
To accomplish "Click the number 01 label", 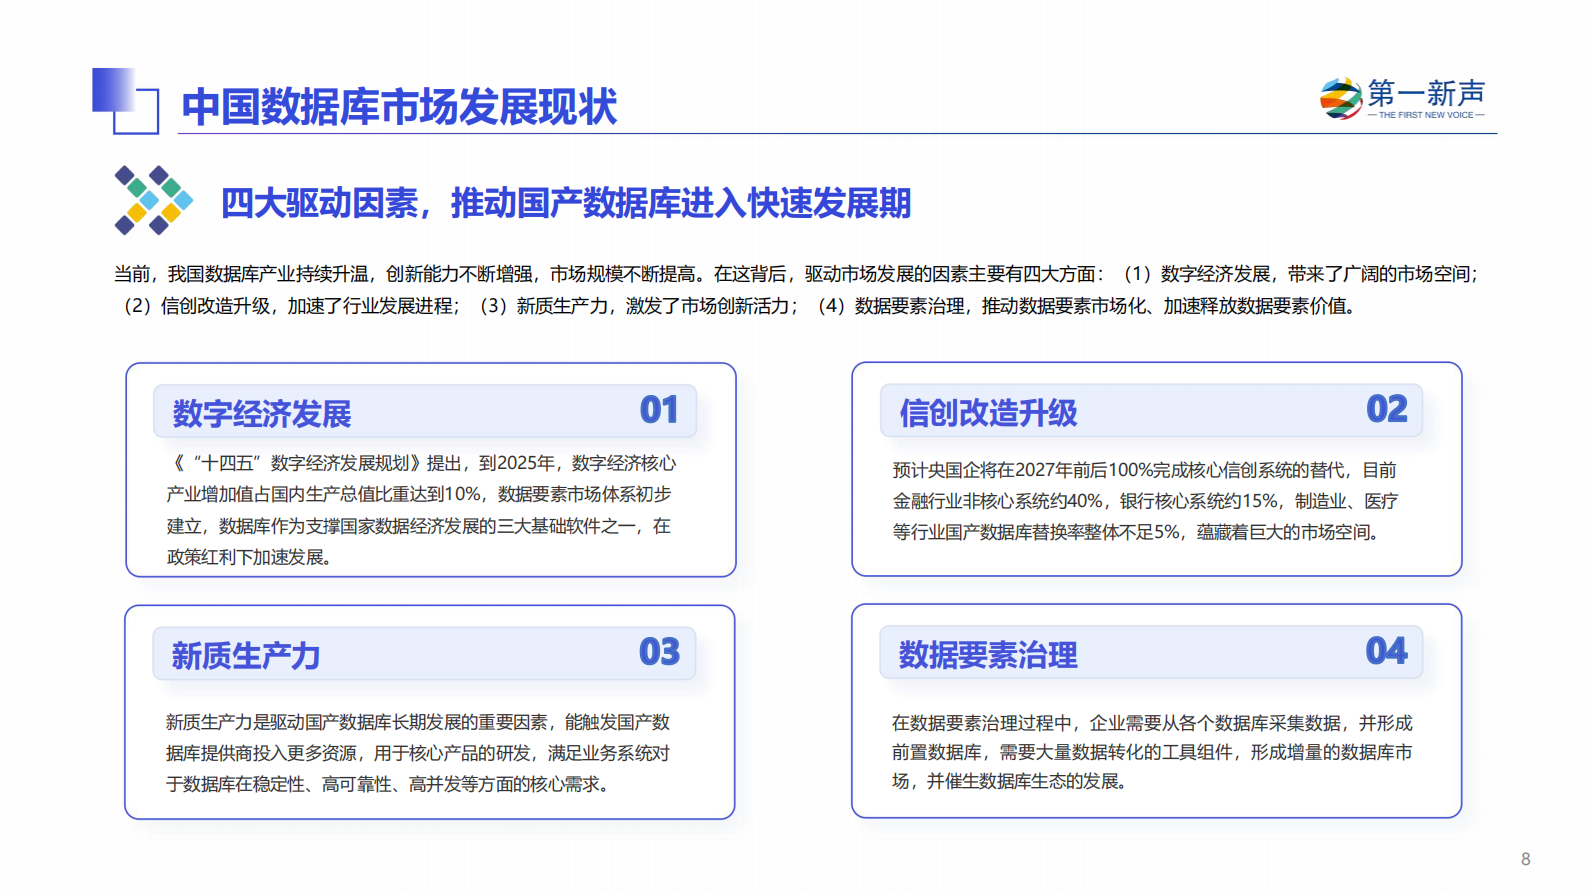I will [x=659, y=410].
